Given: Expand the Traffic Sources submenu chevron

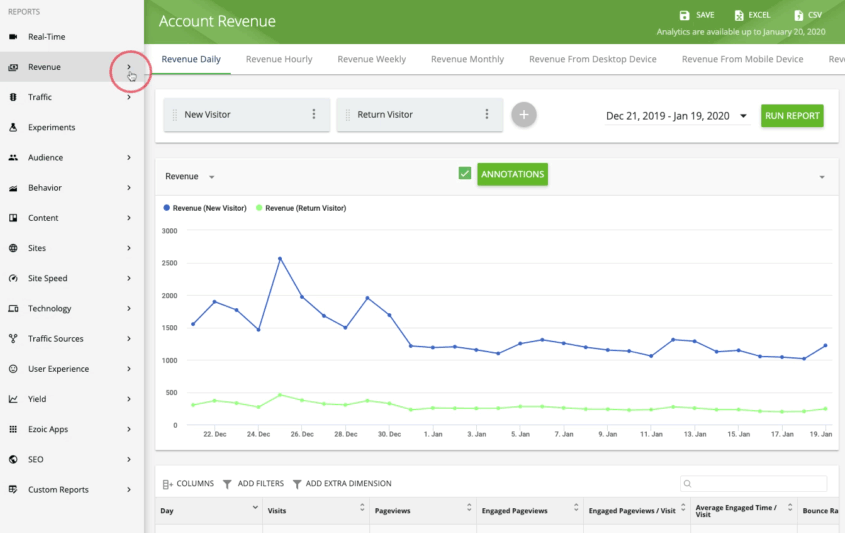Looking at the screenshot, I should [129, 338].
